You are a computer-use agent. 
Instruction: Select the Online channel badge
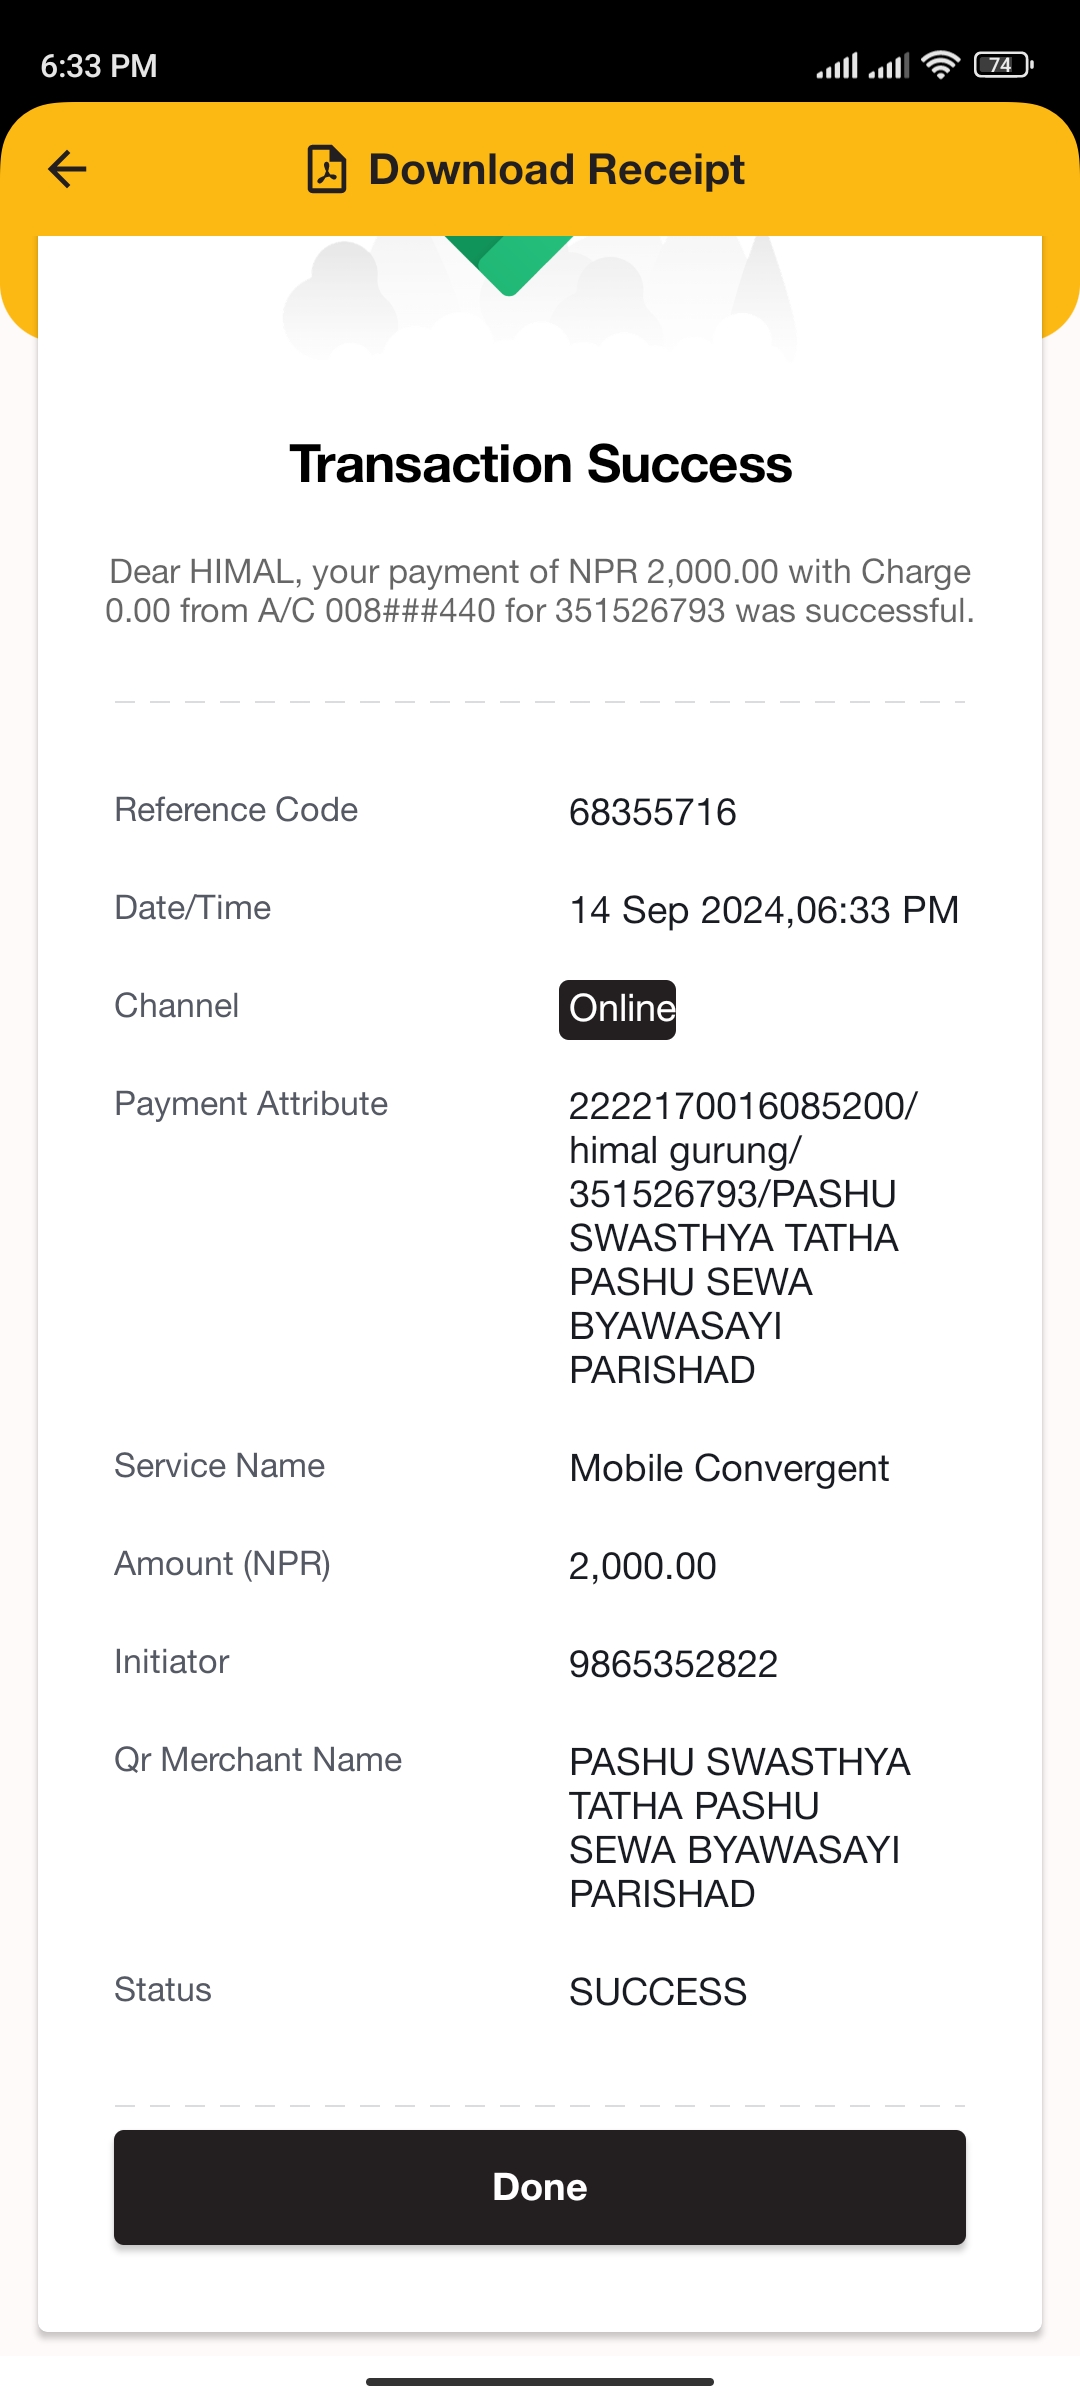point(617,1009)
